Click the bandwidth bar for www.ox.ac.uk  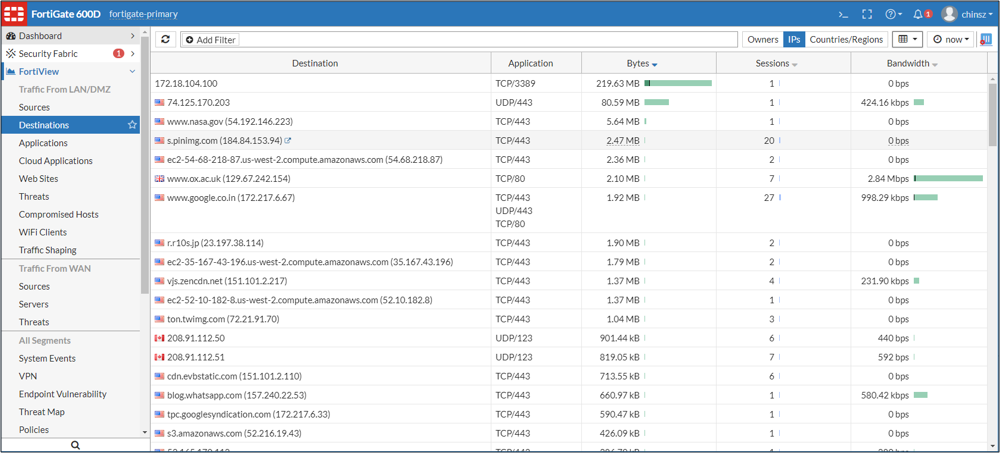[948, 178]
